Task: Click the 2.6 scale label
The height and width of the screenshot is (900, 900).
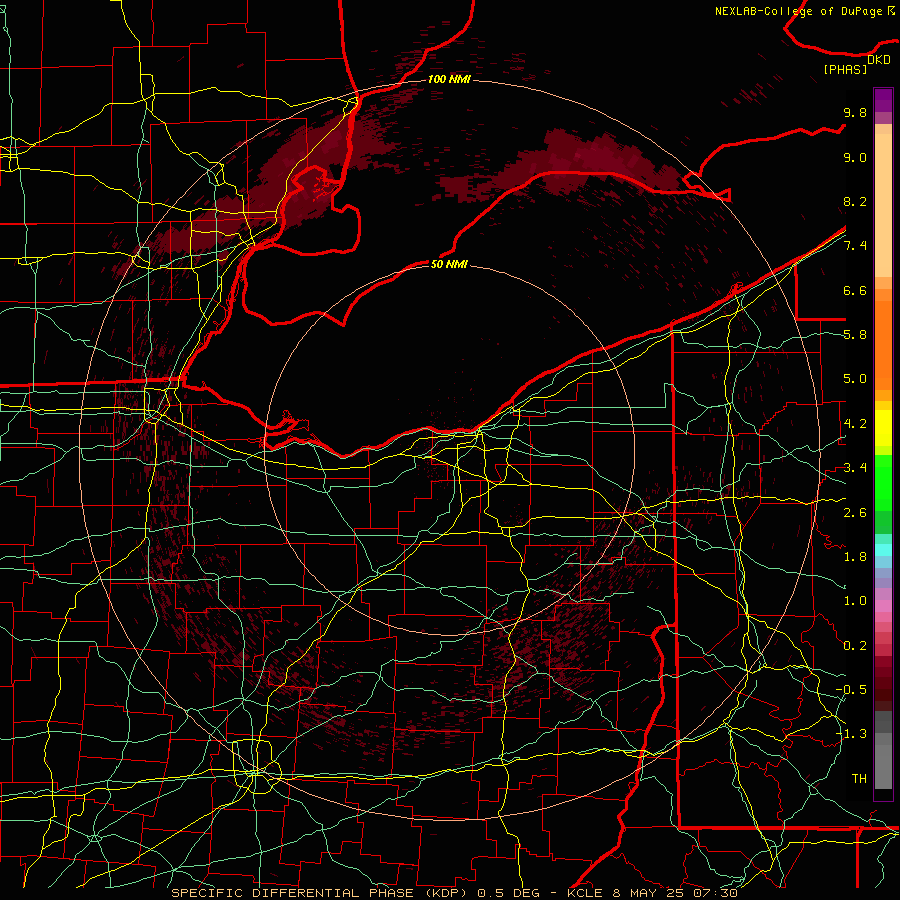Action: click(855, 512)
